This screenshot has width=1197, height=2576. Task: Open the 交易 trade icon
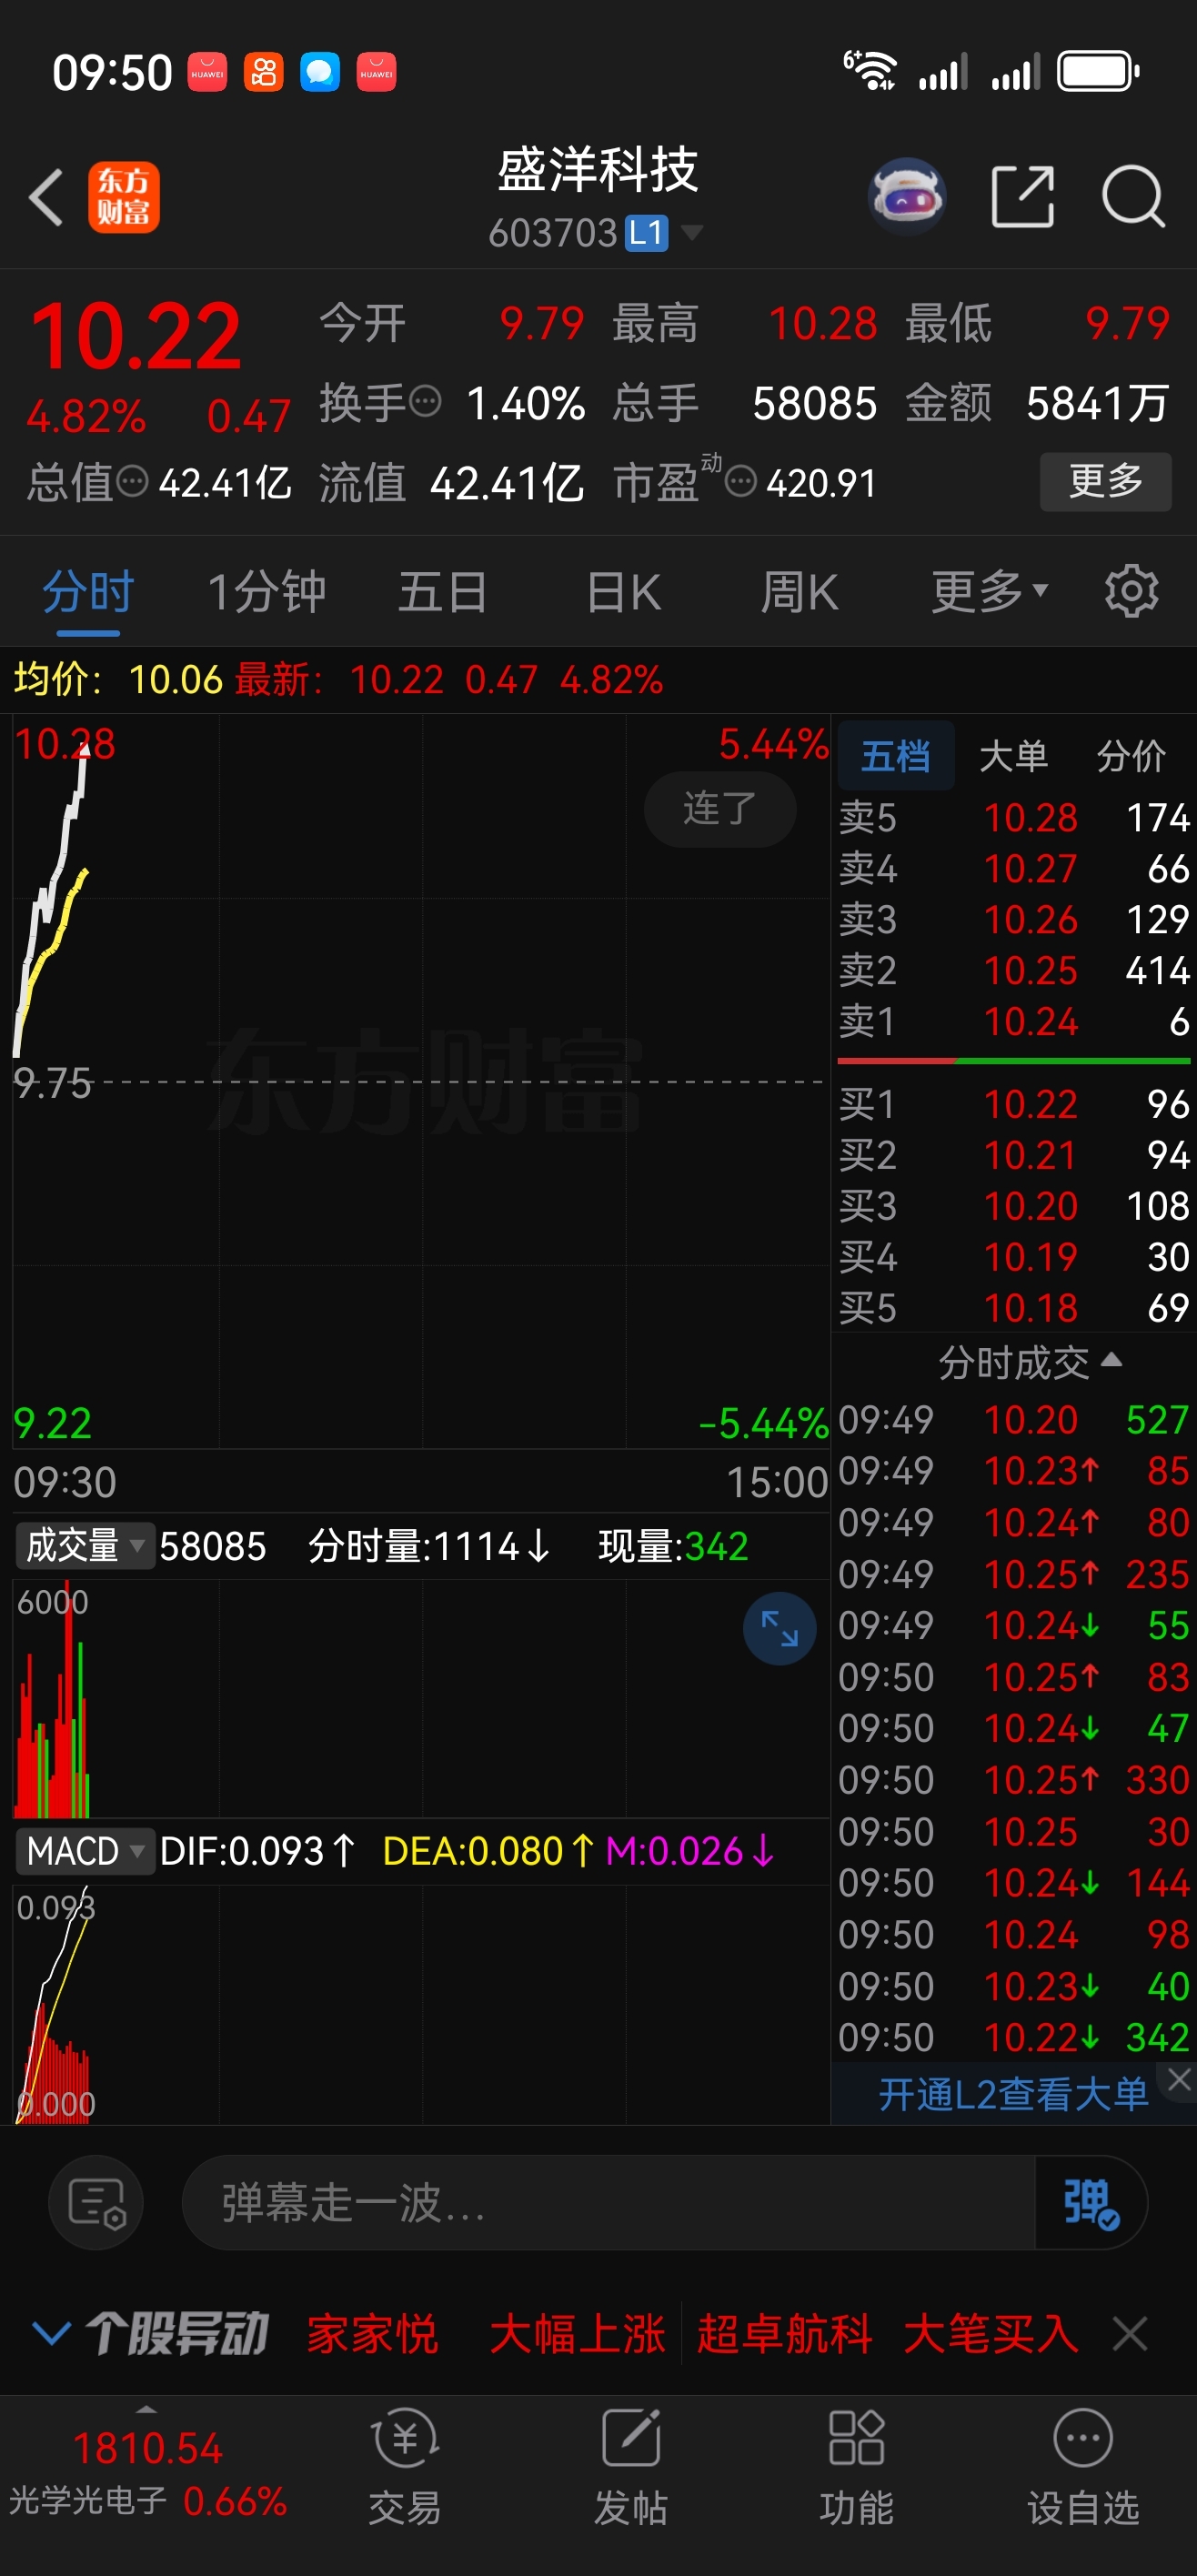pyautogui.click(x=405, y=2467)
